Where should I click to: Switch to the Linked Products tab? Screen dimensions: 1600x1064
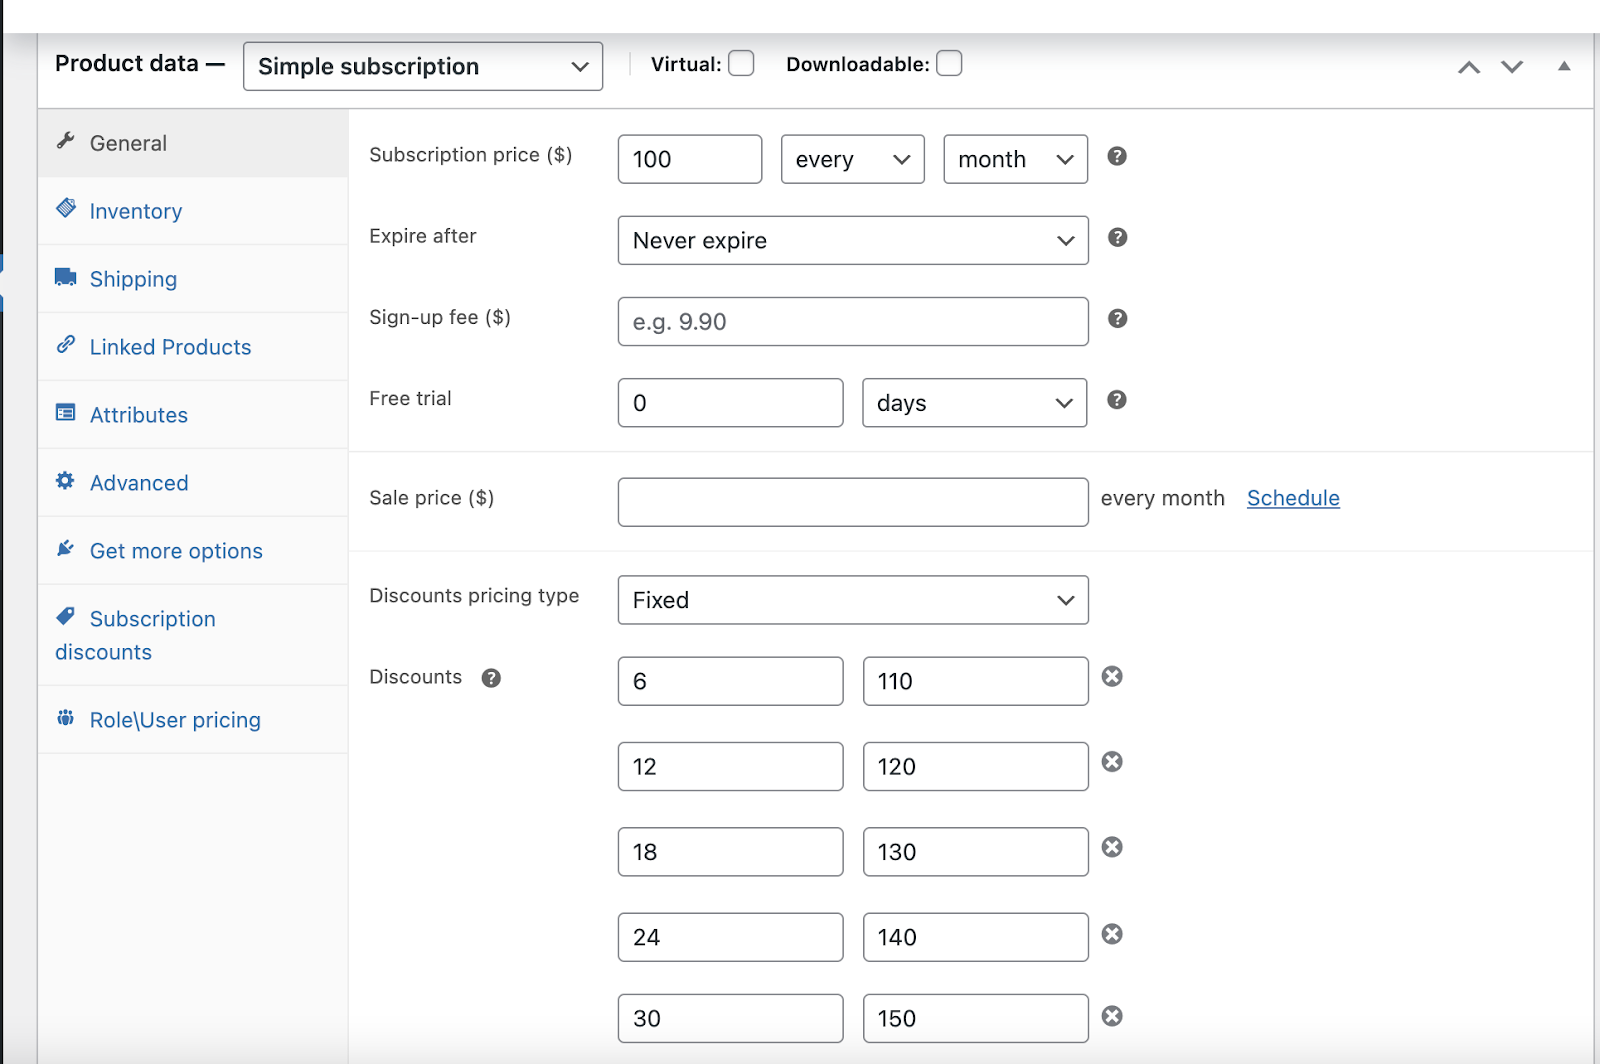[x=193, y=347]
